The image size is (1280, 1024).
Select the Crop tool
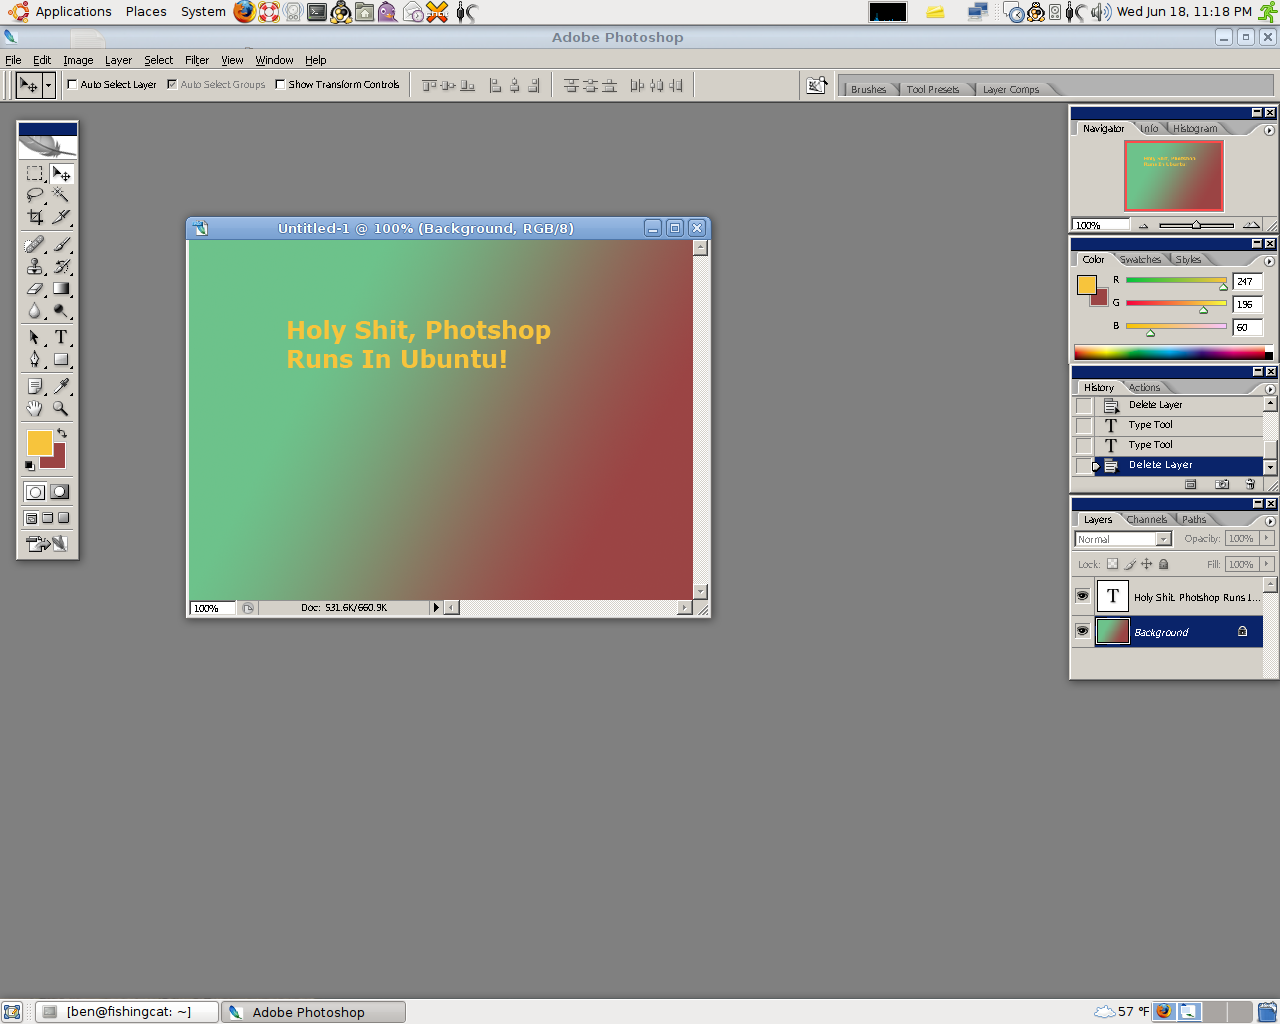[x=35, y=217]
